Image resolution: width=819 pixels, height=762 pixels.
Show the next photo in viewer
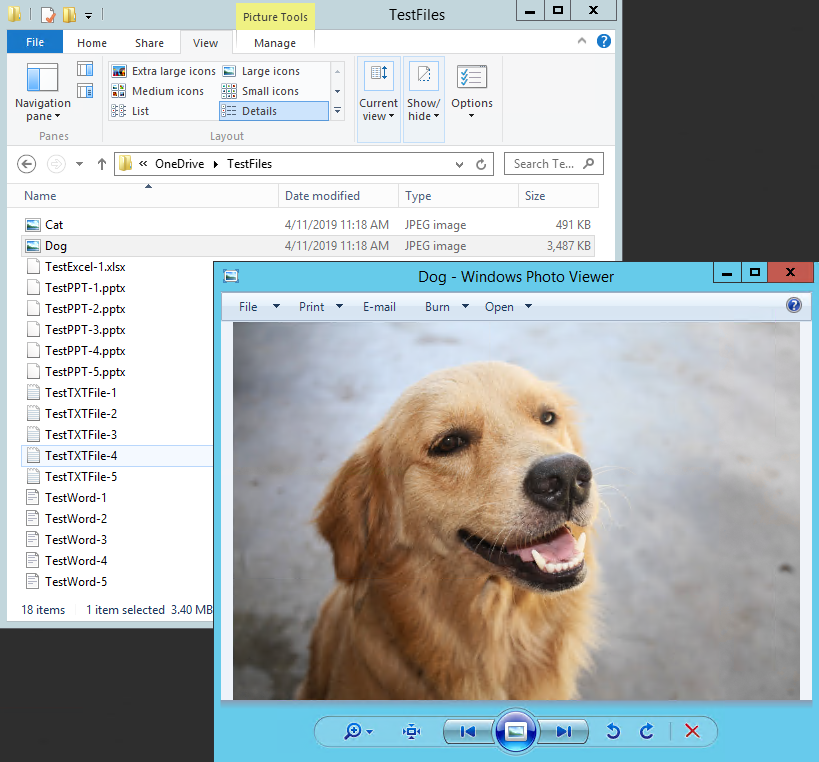click(x=564, y=732)
